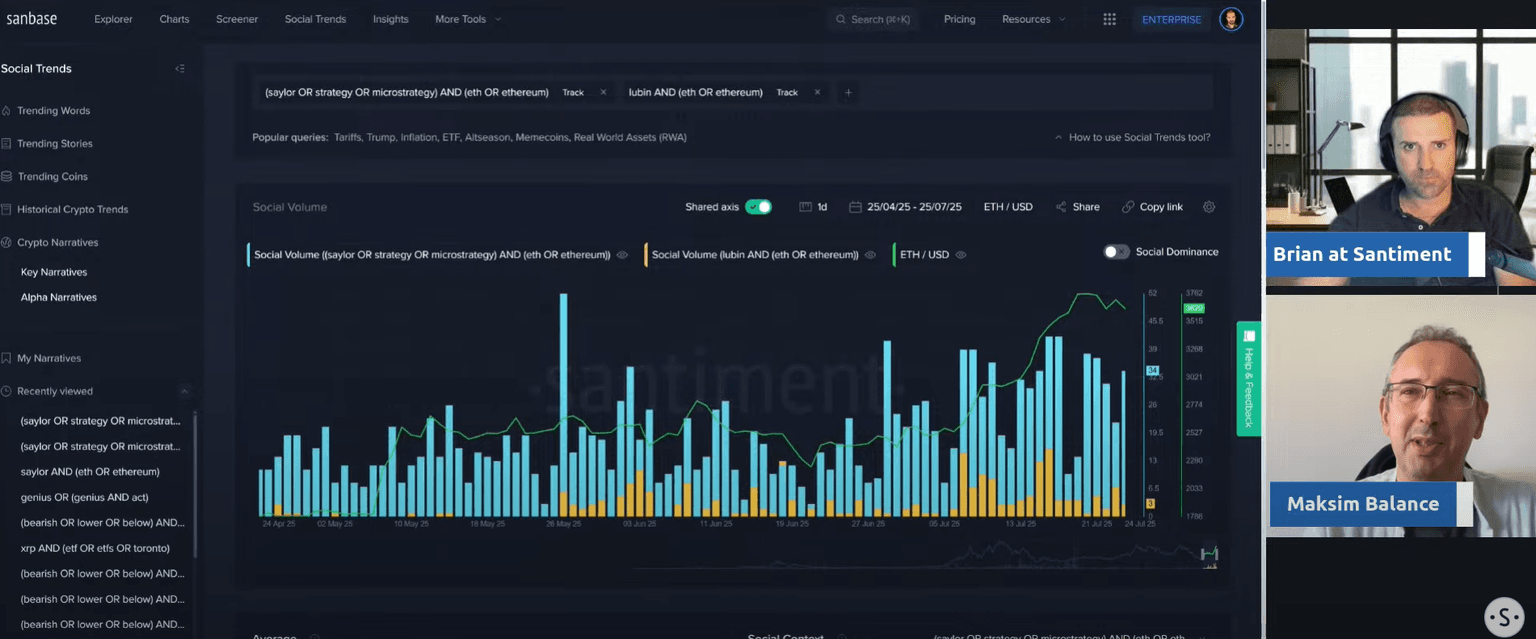Collapse the Recently viewed section
The height and width of the screenshot is (639, 1536).
pyautogui.click(x=184, y=391)
